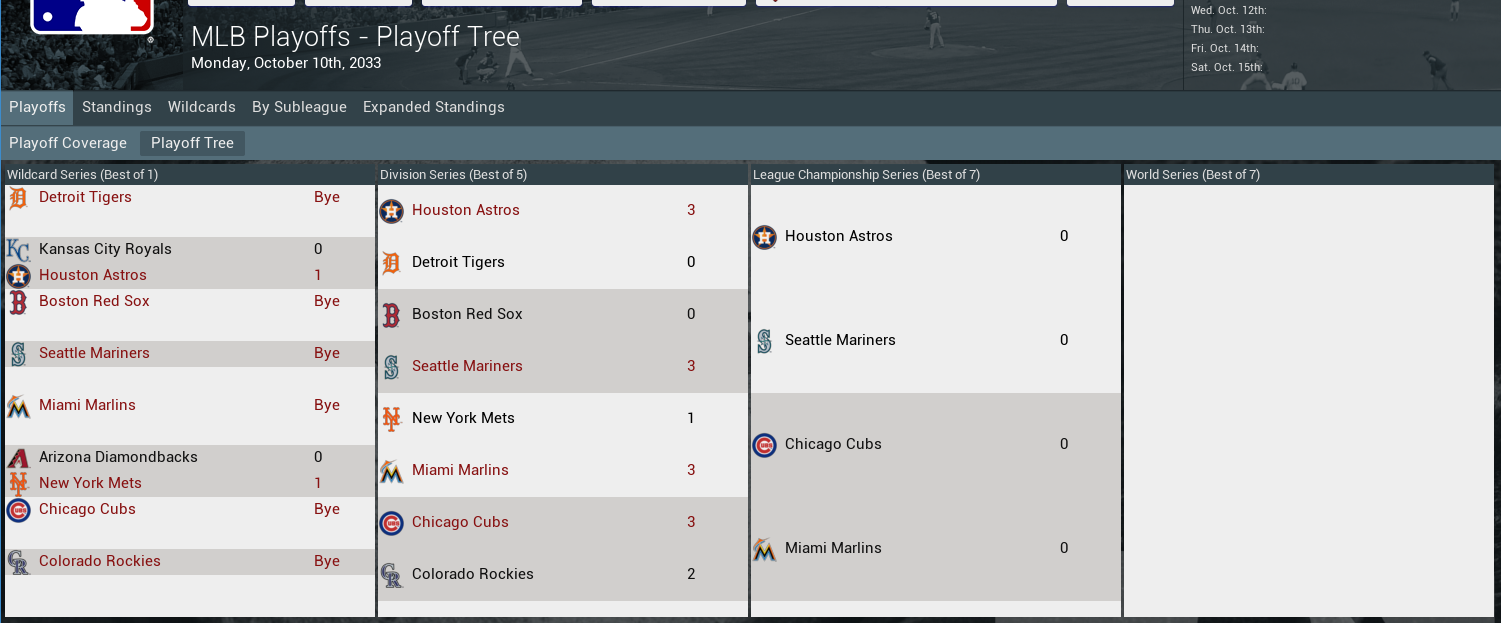Image resolution: width=1501 pixels, height=623 pixels.
Task: Open the Houston Astros link in Wildcard Series
Action: coord(93,275)
